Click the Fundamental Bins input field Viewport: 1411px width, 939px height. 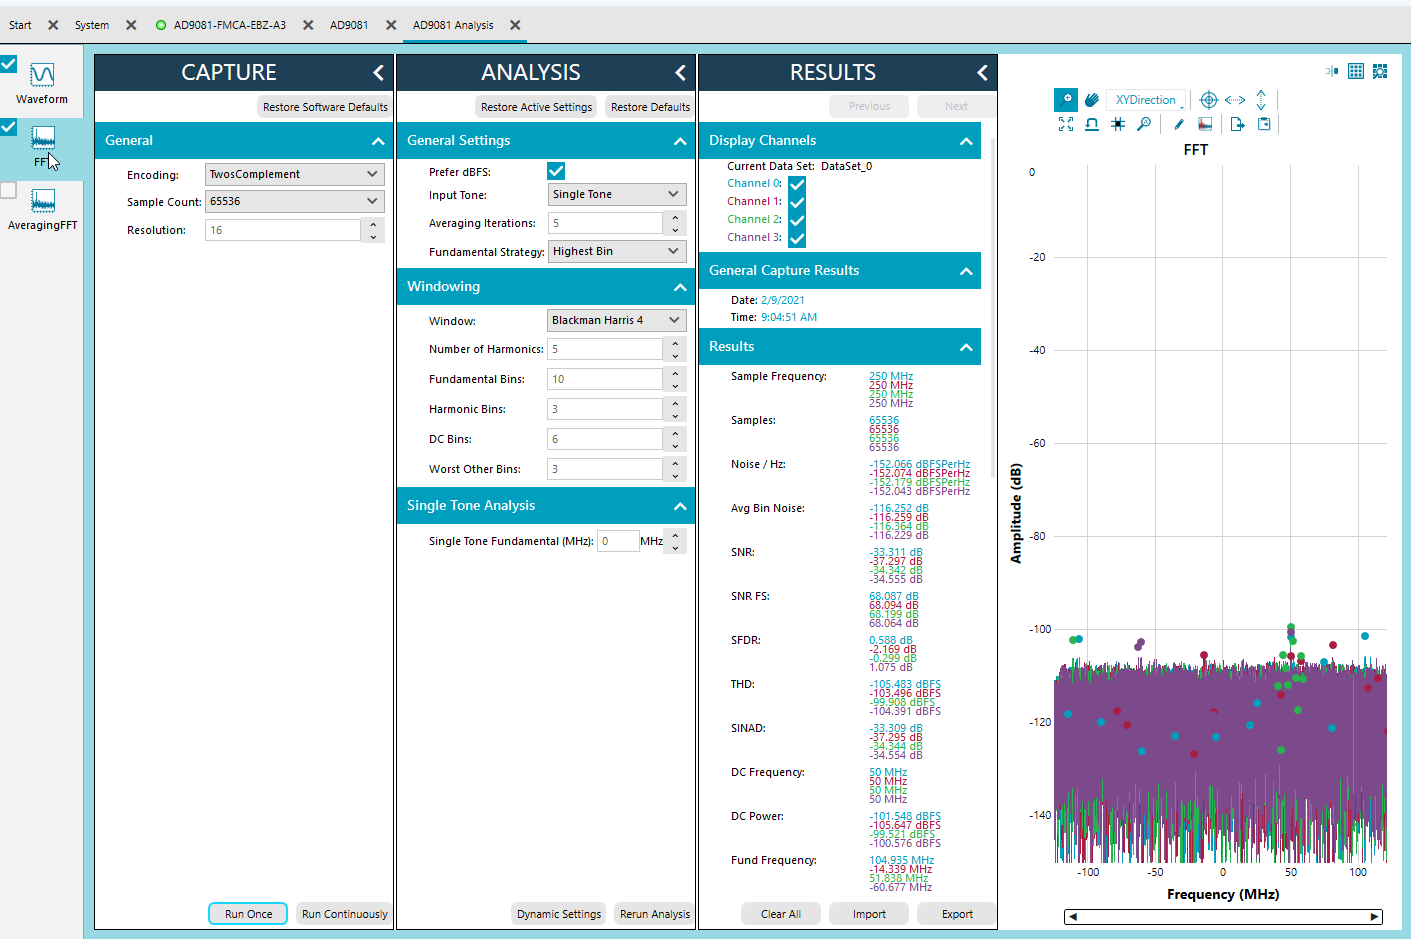[605, 379]
